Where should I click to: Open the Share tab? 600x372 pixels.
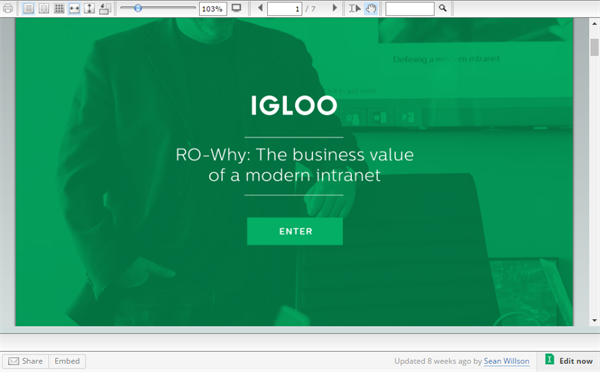26,361
